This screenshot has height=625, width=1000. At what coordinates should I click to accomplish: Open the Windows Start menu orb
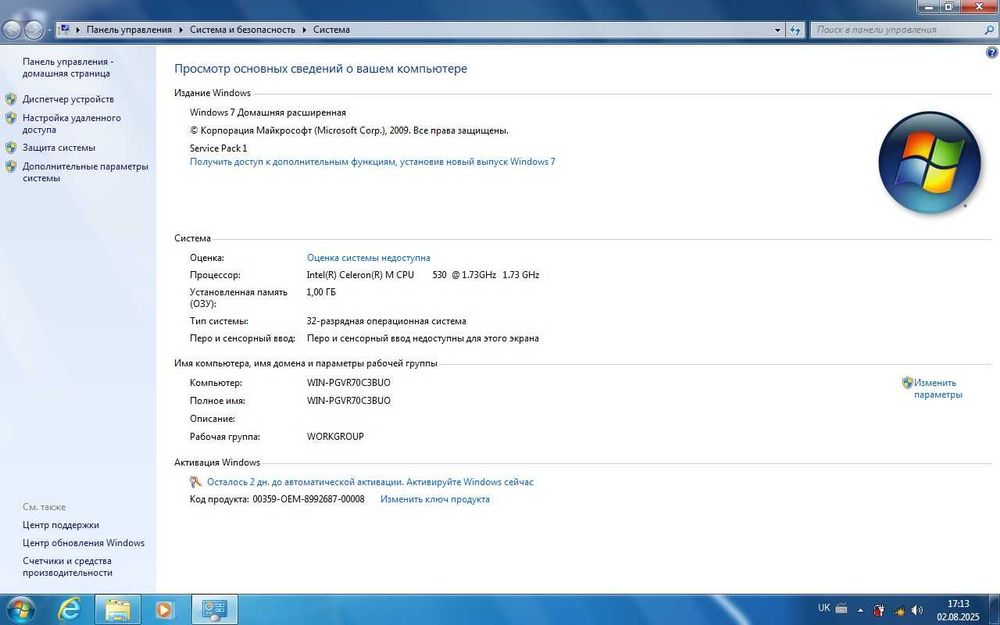click(x=20, y=610)
